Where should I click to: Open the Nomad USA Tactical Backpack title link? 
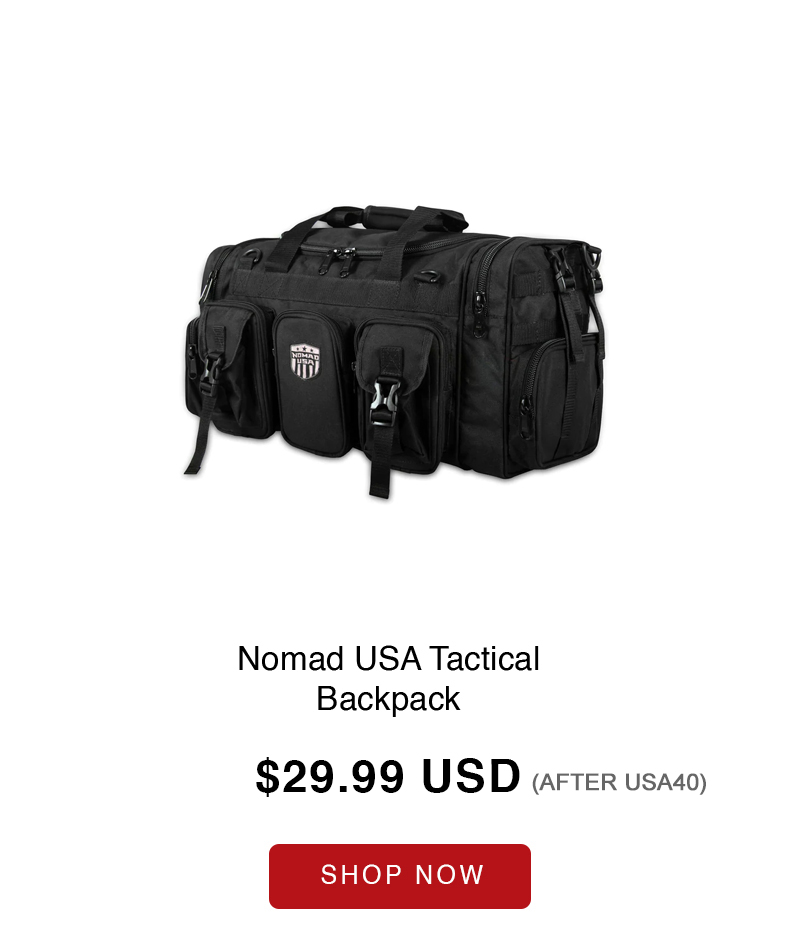click(388, 678)
